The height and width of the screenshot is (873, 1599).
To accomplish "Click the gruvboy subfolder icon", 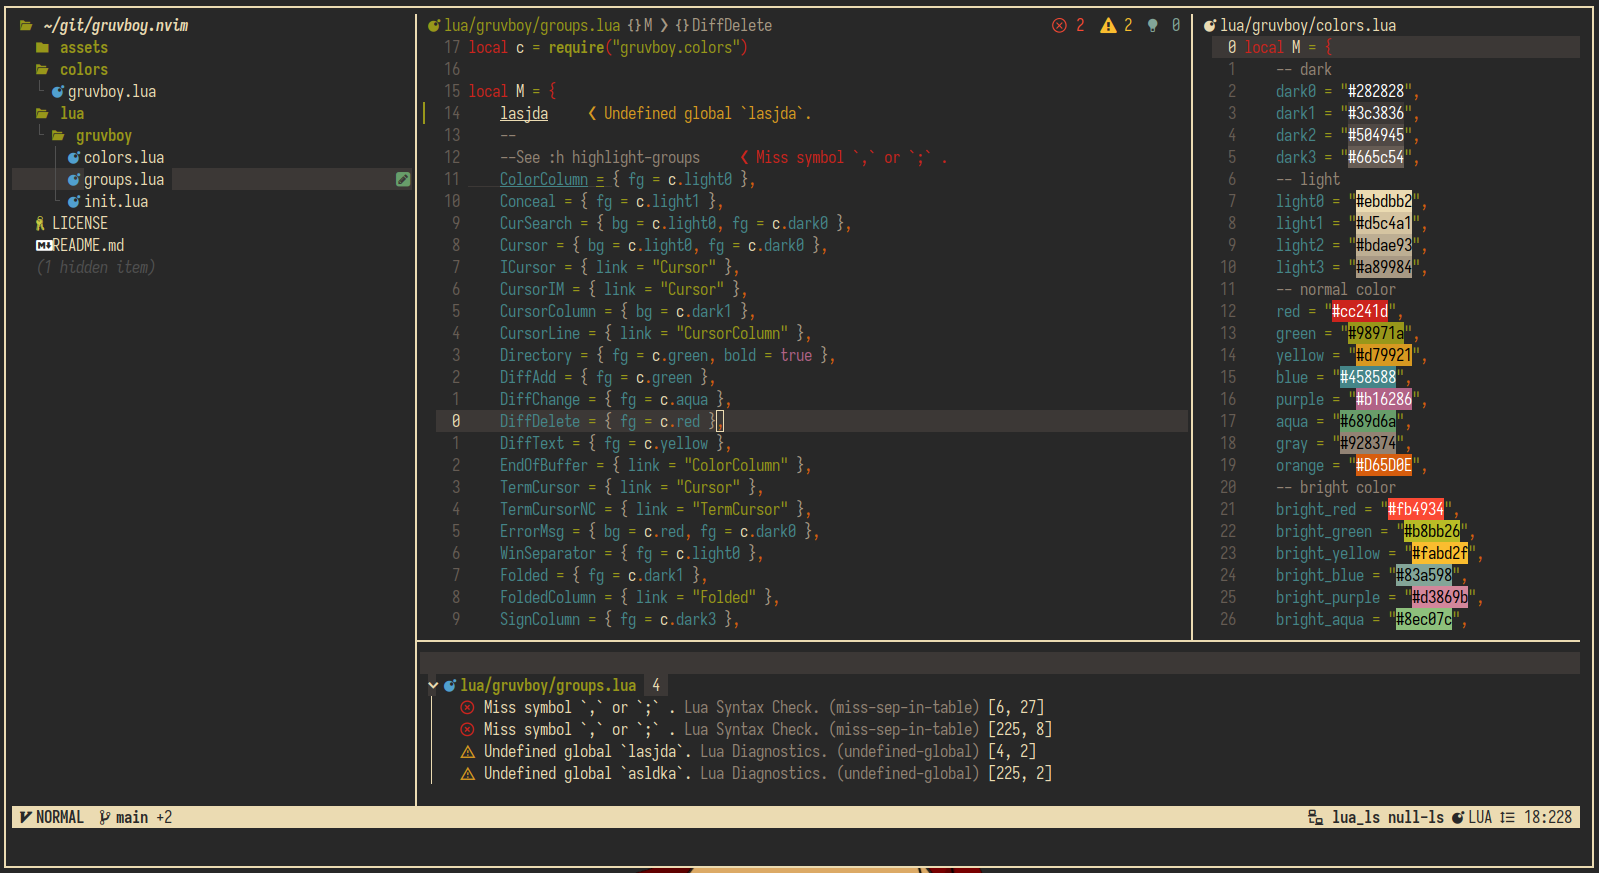I will [x=58, y=136].
